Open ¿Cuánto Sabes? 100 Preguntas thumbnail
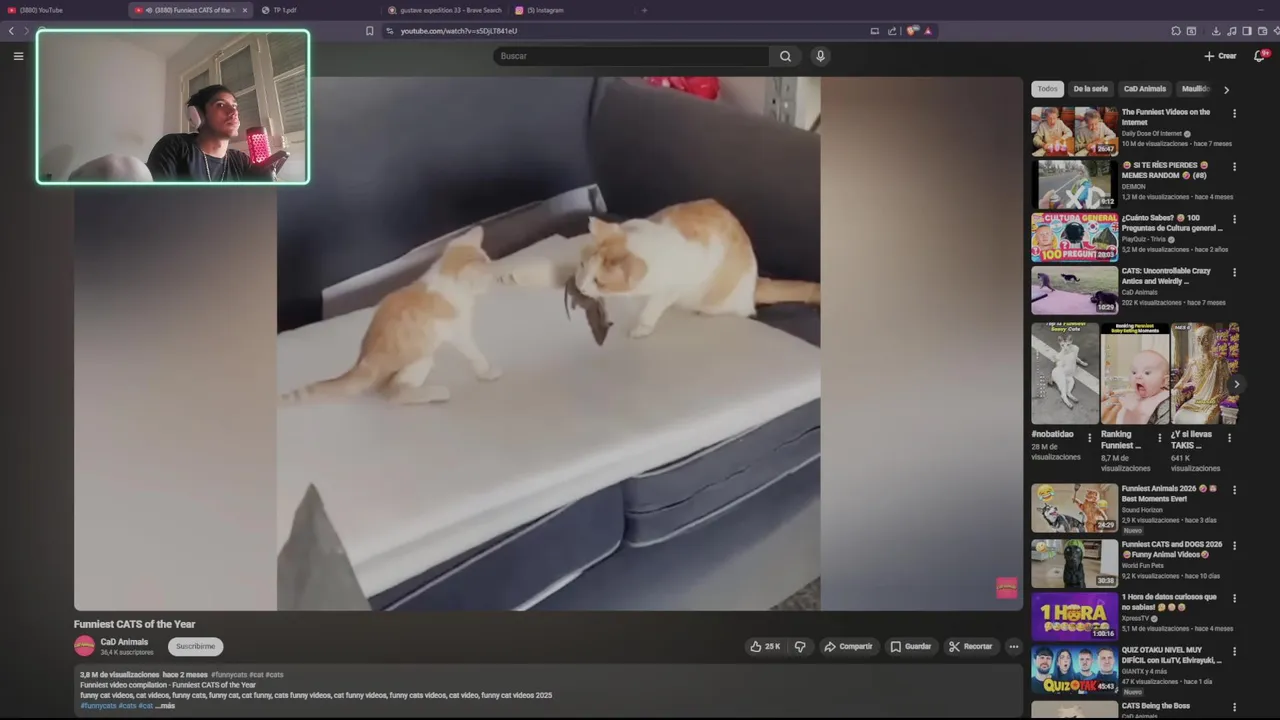 tap(1074, 237)
